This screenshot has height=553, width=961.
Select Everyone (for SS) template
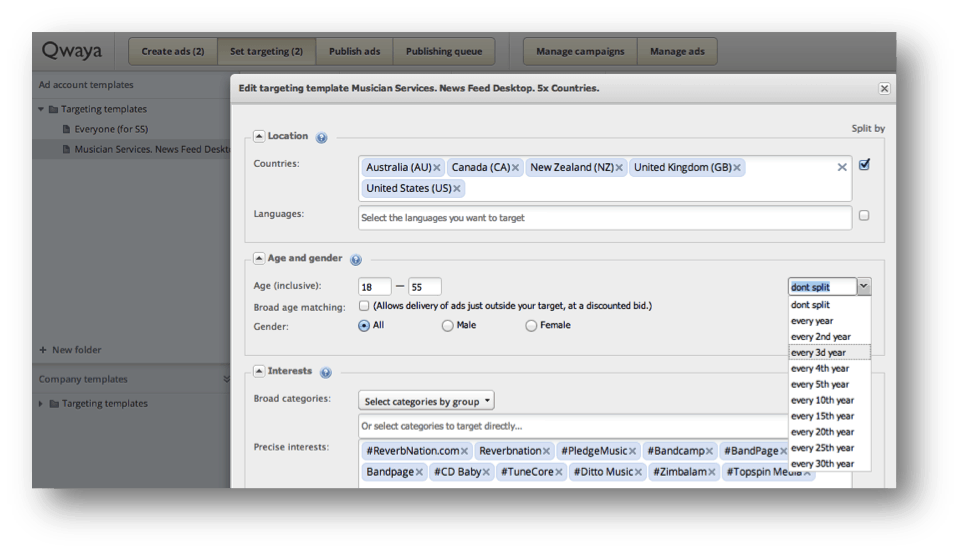click(x=111, y=129)
